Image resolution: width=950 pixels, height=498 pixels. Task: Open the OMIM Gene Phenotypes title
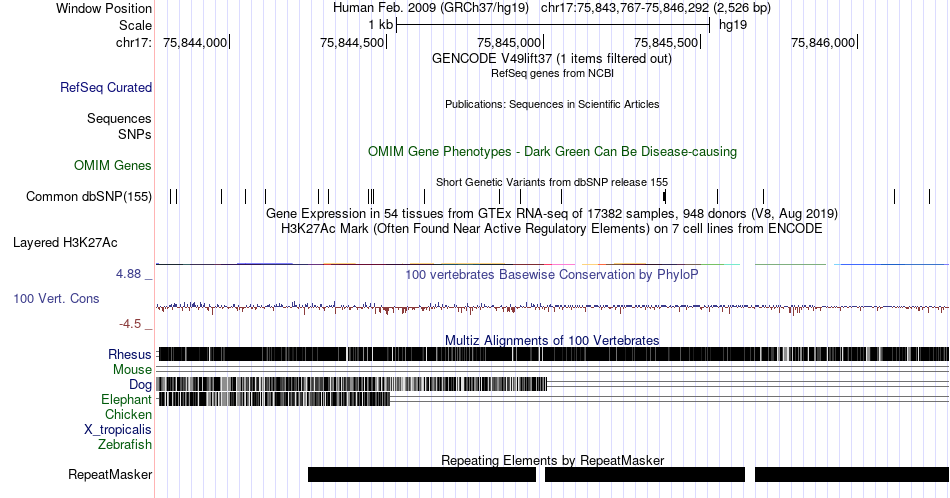click(x=553, y=151)
